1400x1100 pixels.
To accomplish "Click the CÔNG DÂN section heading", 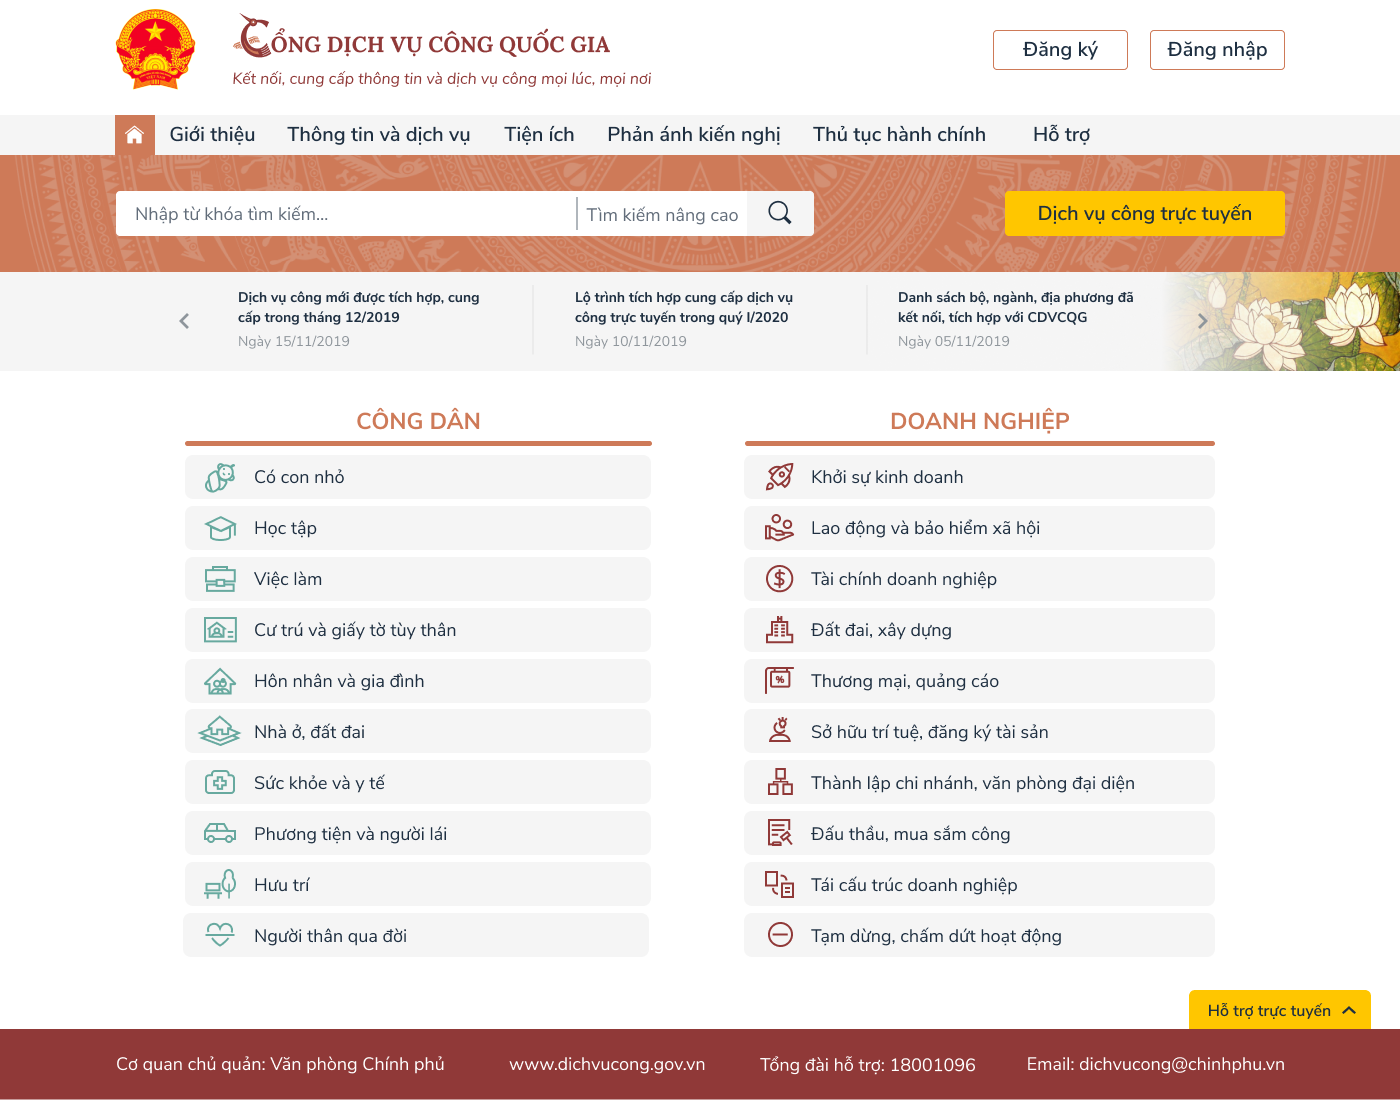I will point(418,421).
